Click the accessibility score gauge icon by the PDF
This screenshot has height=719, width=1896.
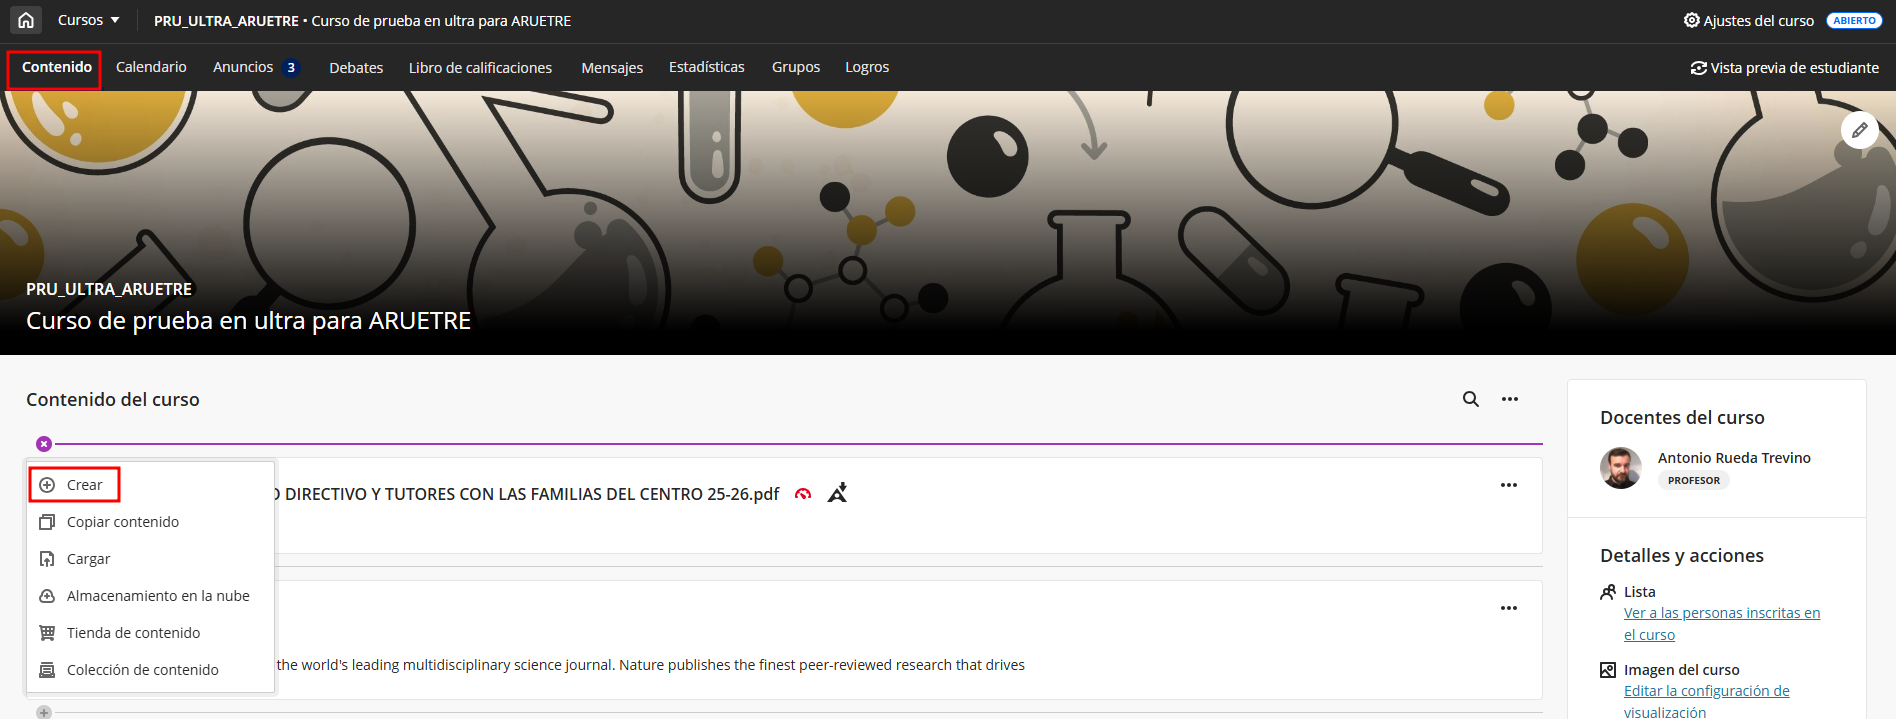click(x=802, y=494)
